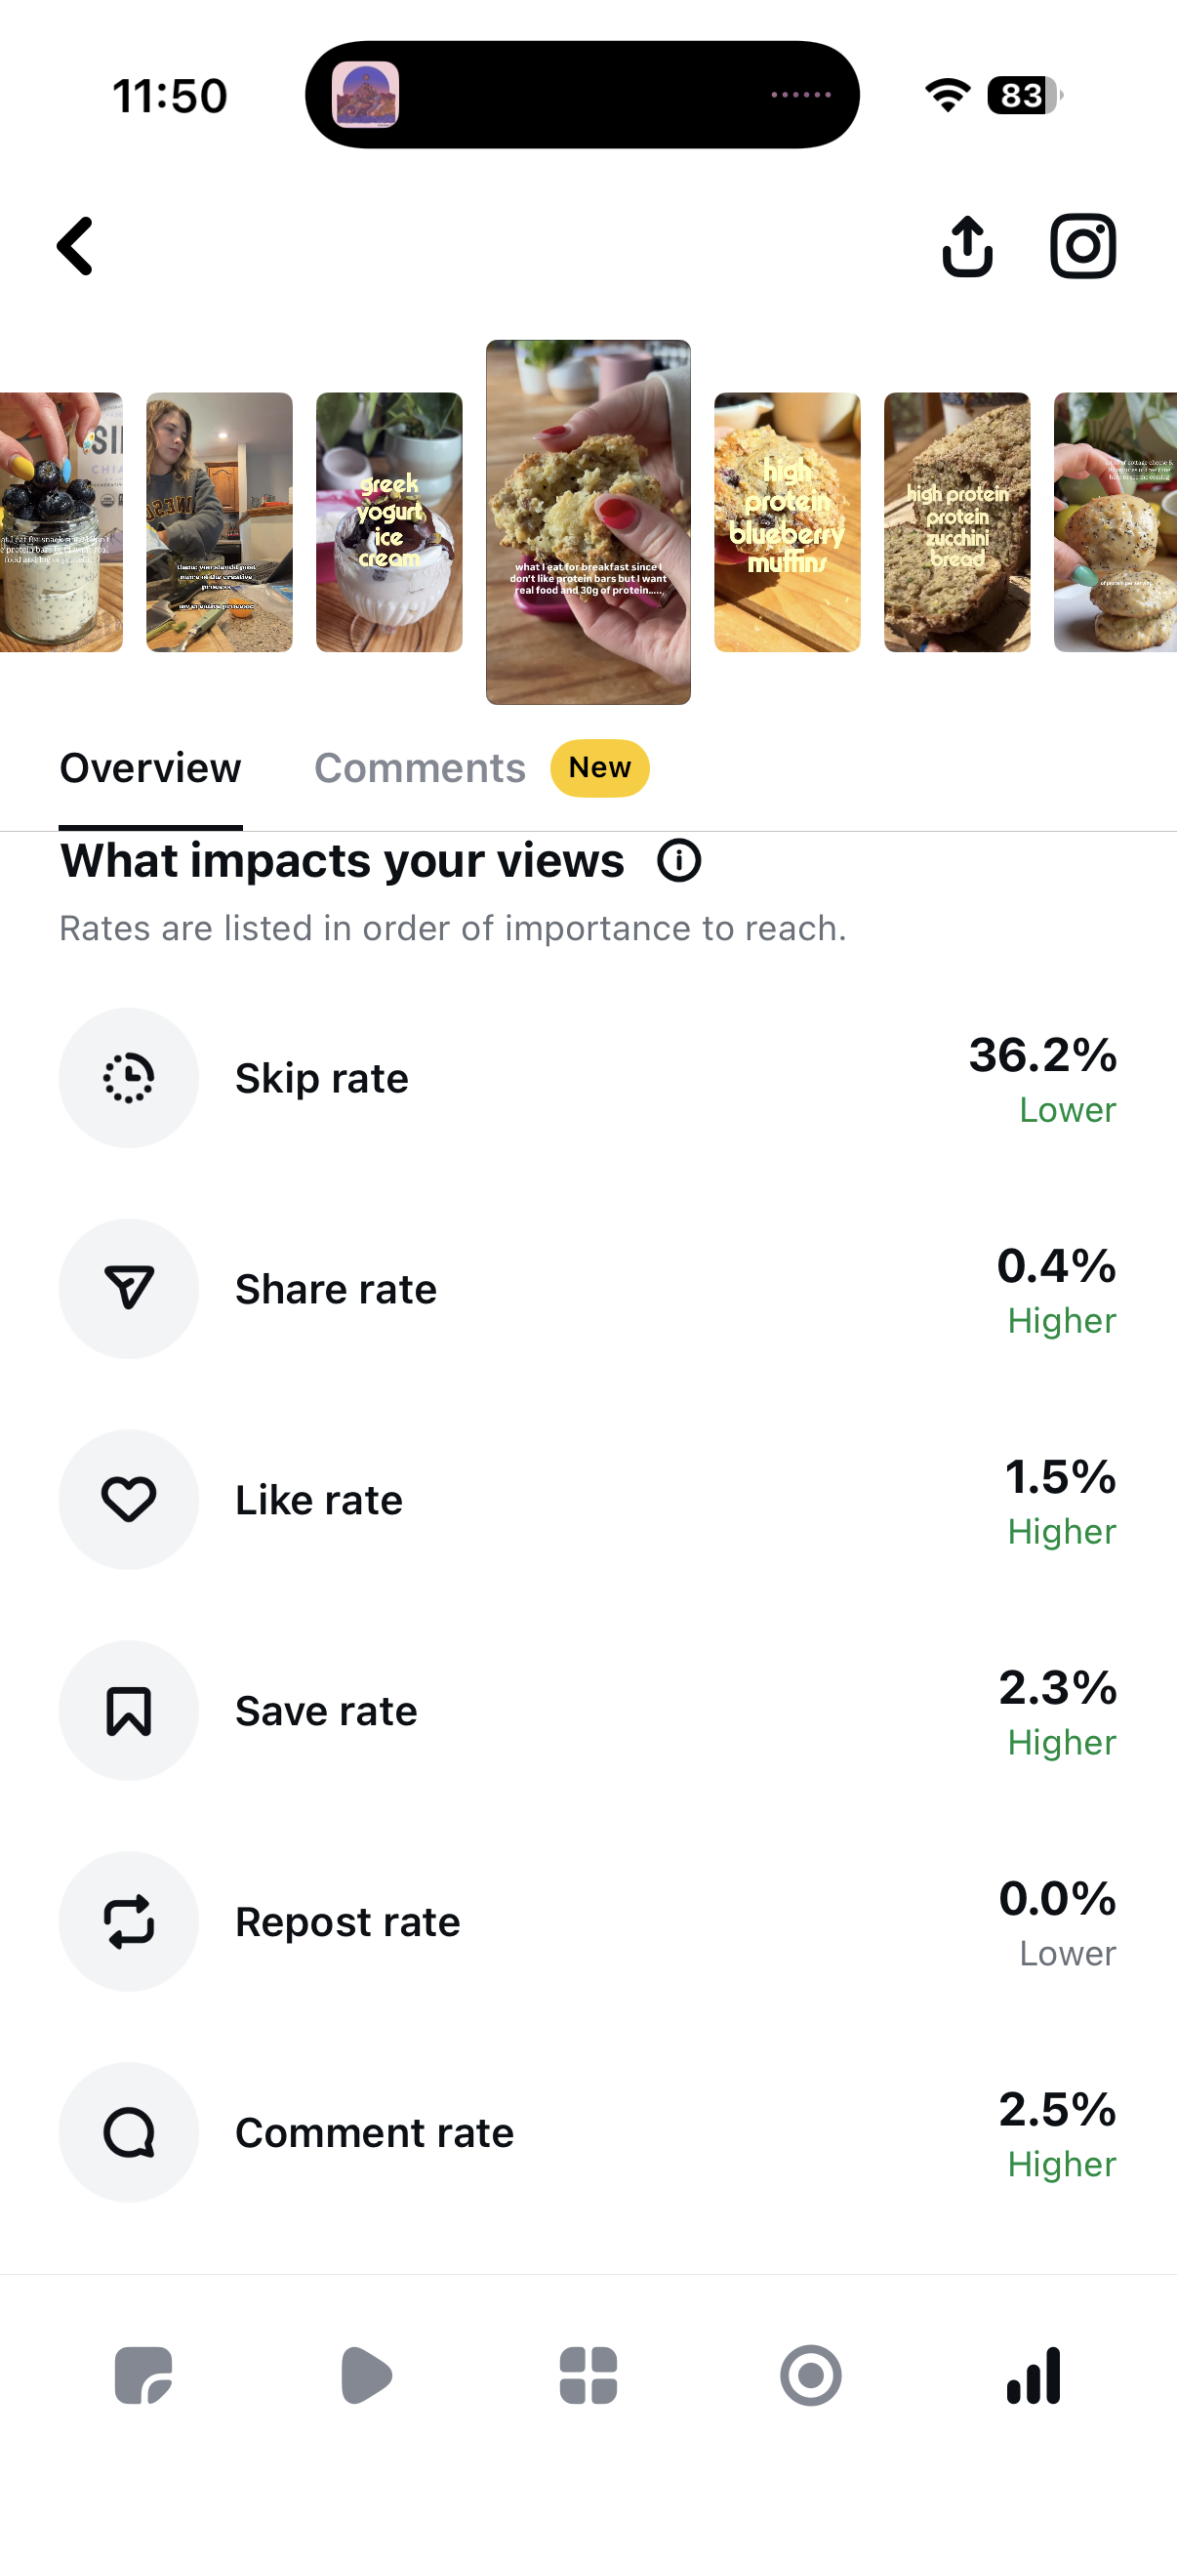Open the four-squares grid tab in bottom bar
Viewport: 1177px width, 2560px height.
click(588, 2374)
